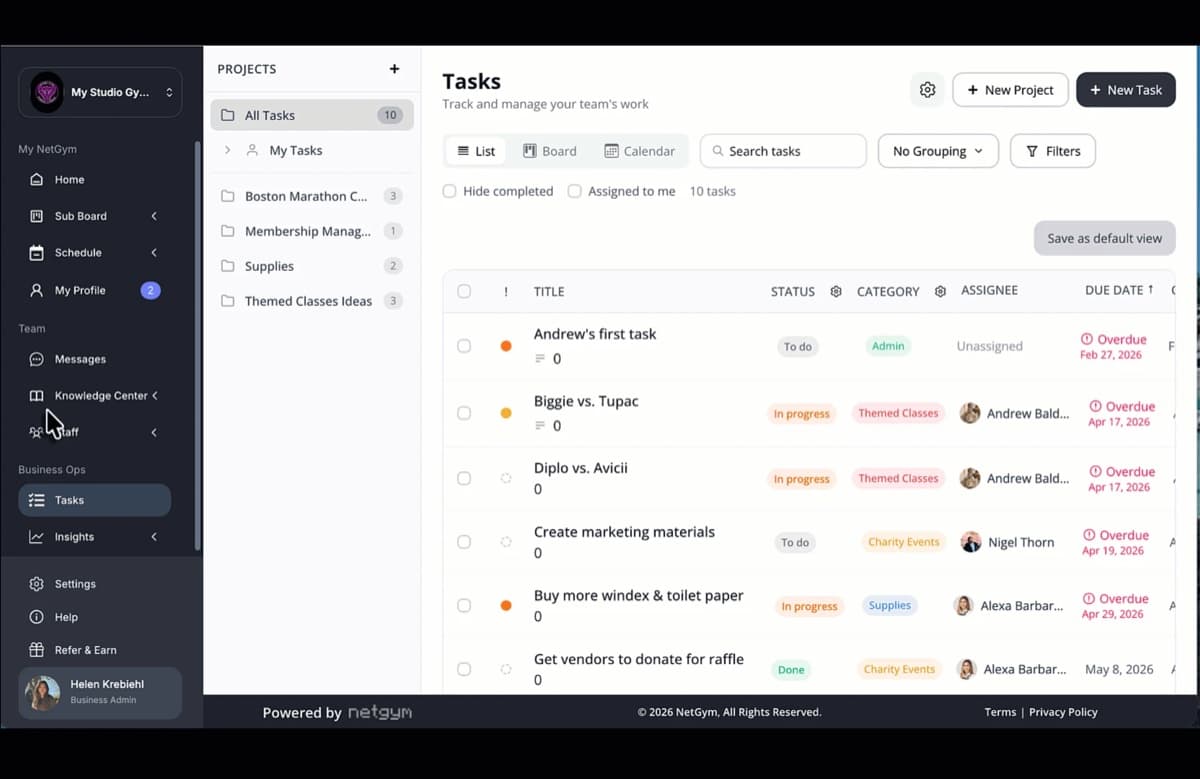This screenshot has width=1200, height=779.
Task: Click the Help info icon
Action: click(x=37, y=617)
